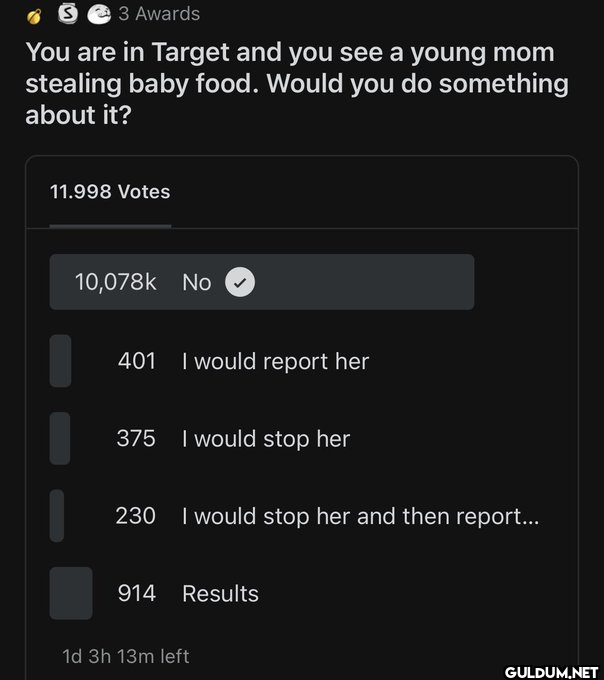Click the white face award icon
This screenshot has height=680, width=604.
coord(99,14)
